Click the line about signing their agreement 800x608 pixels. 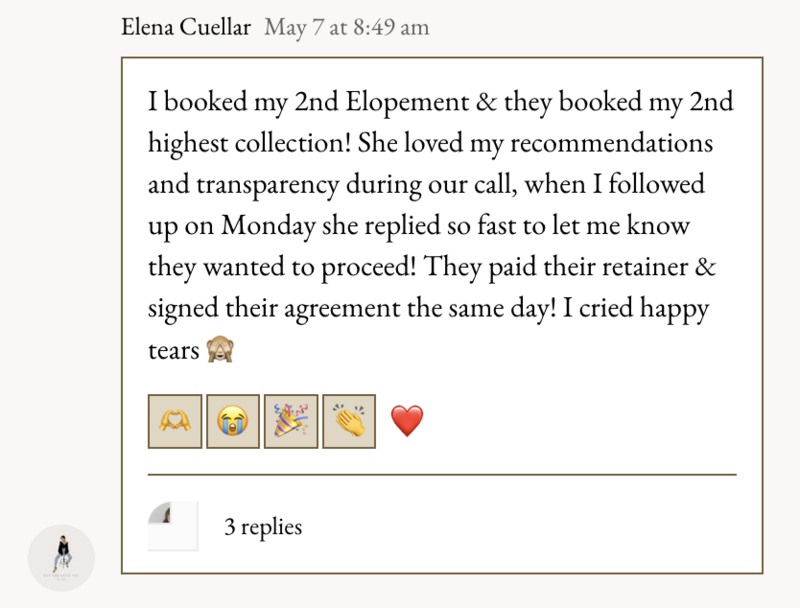click(x=429, y=308)
